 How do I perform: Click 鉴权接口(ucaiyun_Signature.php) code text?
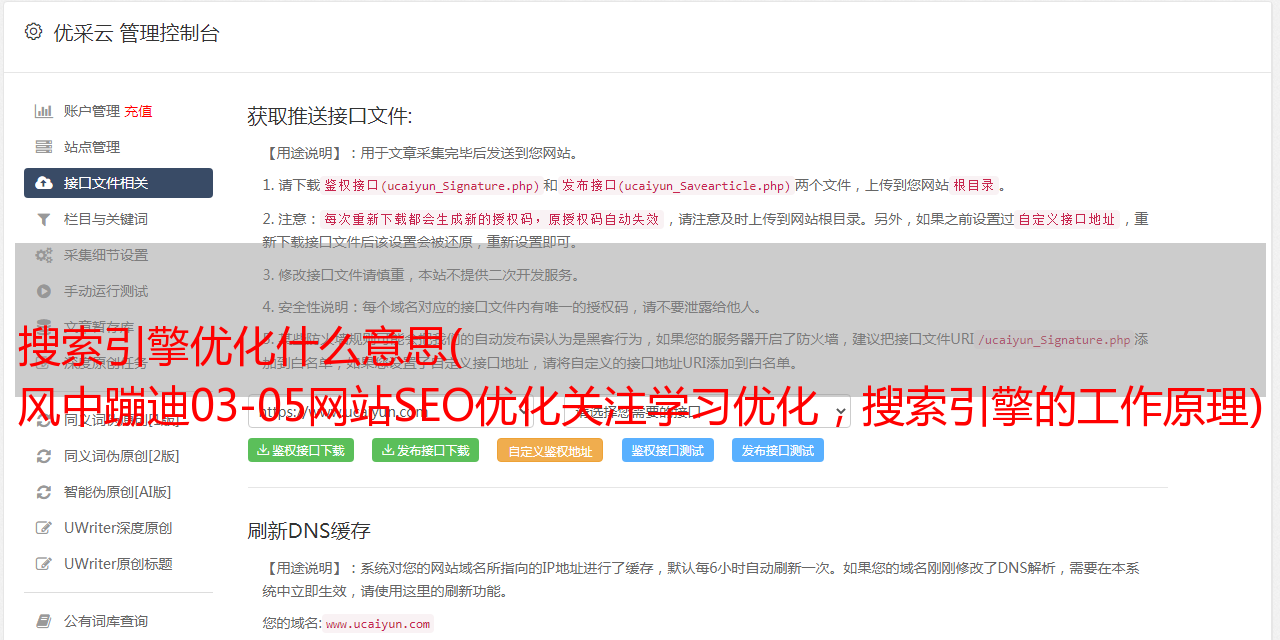(431, 185)
